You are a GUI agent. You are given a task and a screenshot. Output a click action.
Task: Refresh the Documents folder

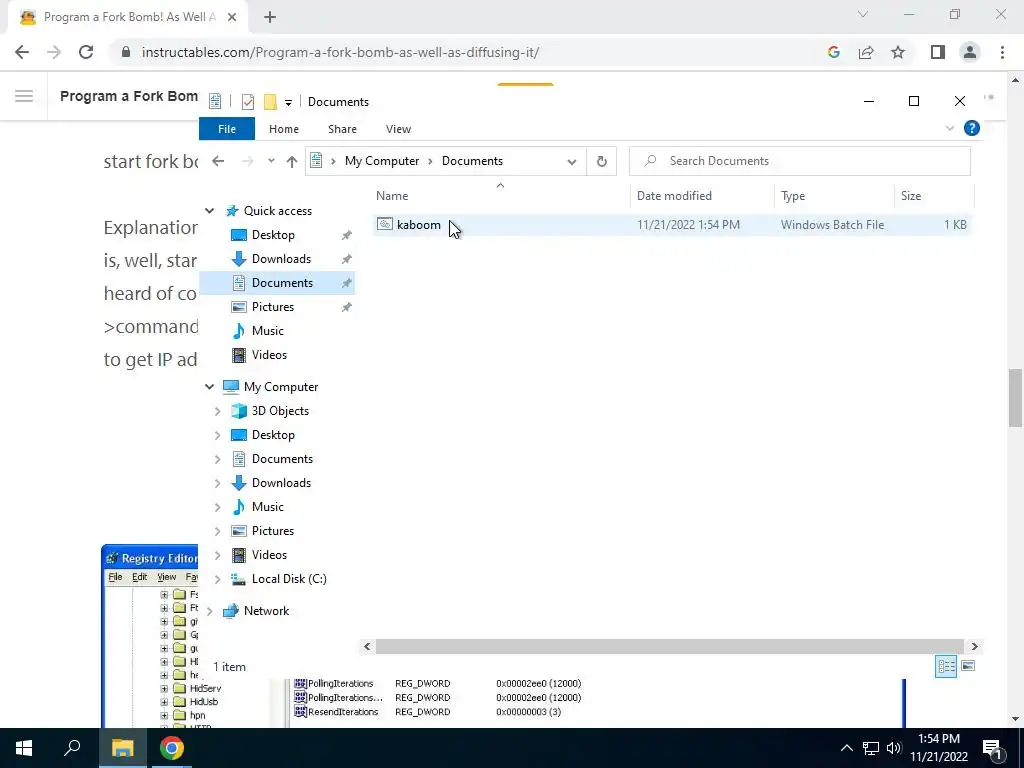601,161
